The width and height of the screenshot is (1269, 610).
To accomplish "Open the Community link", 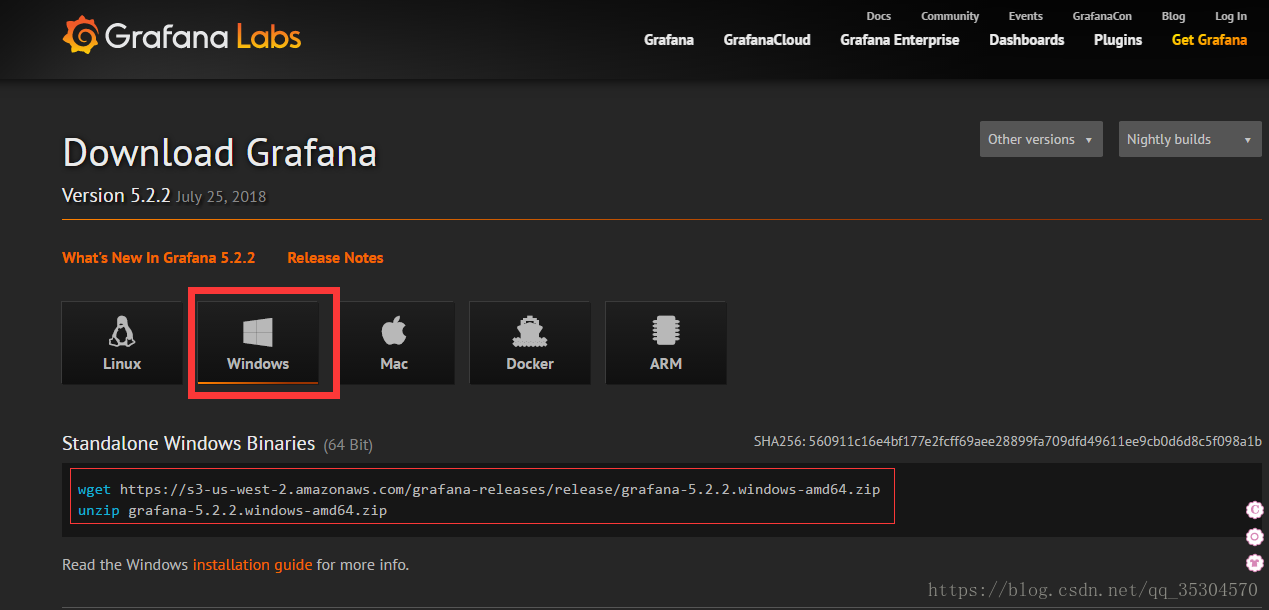I will pos(950,16).
